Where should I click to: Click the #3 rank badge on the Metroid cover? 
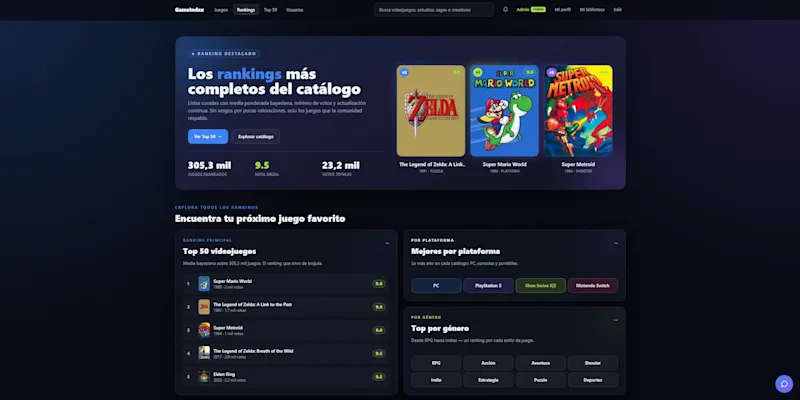(x=551, y=72)
